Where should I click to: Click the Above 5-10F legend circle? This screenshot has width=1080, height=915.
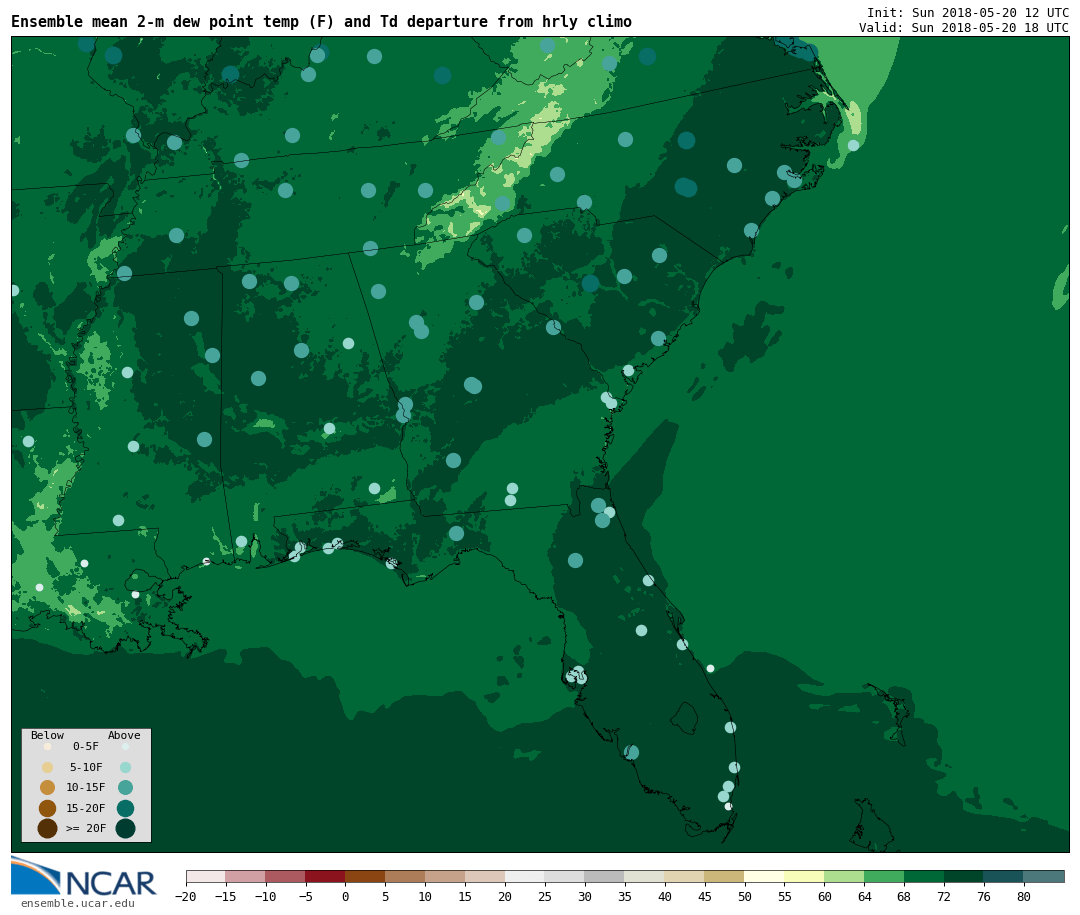[x=125, y=767]
